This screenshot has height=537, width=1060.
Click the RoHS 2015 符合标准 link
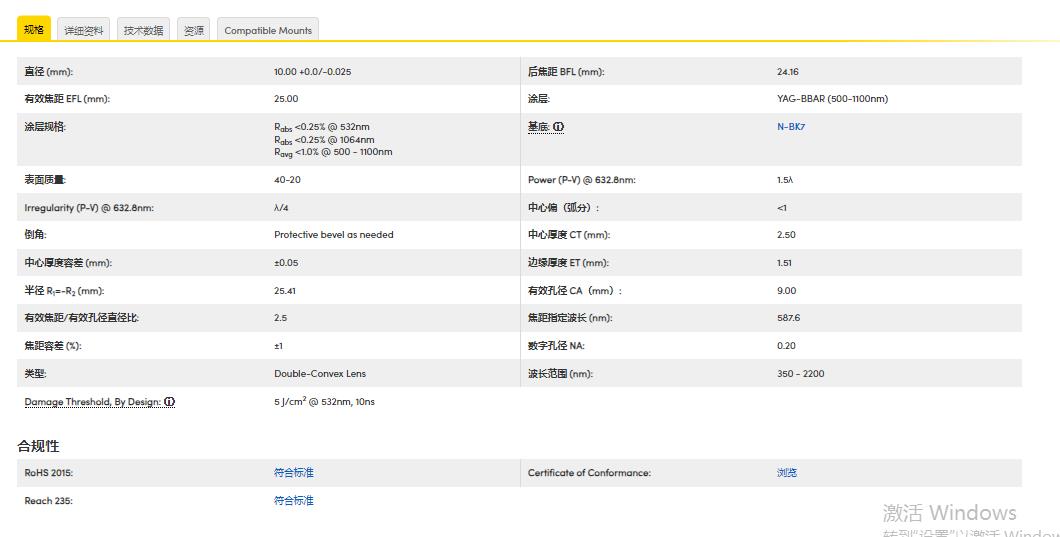293,473
